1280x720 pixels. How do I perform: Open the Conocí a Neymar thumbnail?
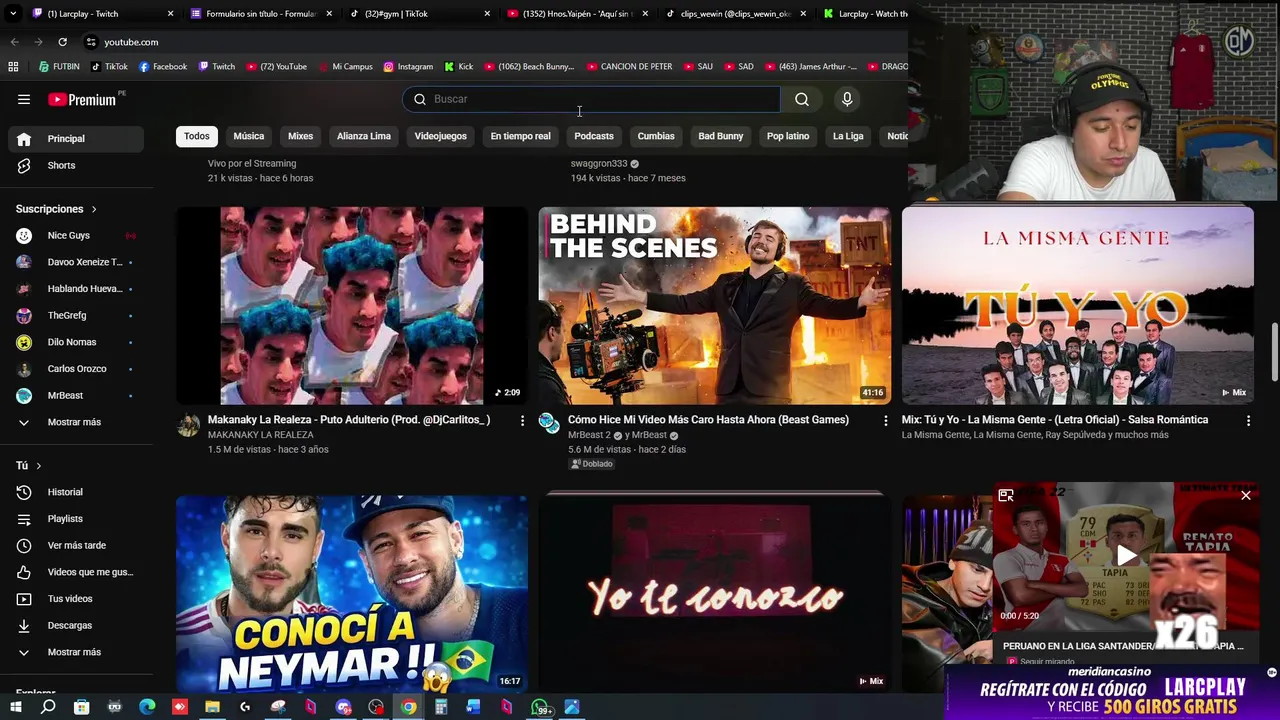[x=352, y=592]
